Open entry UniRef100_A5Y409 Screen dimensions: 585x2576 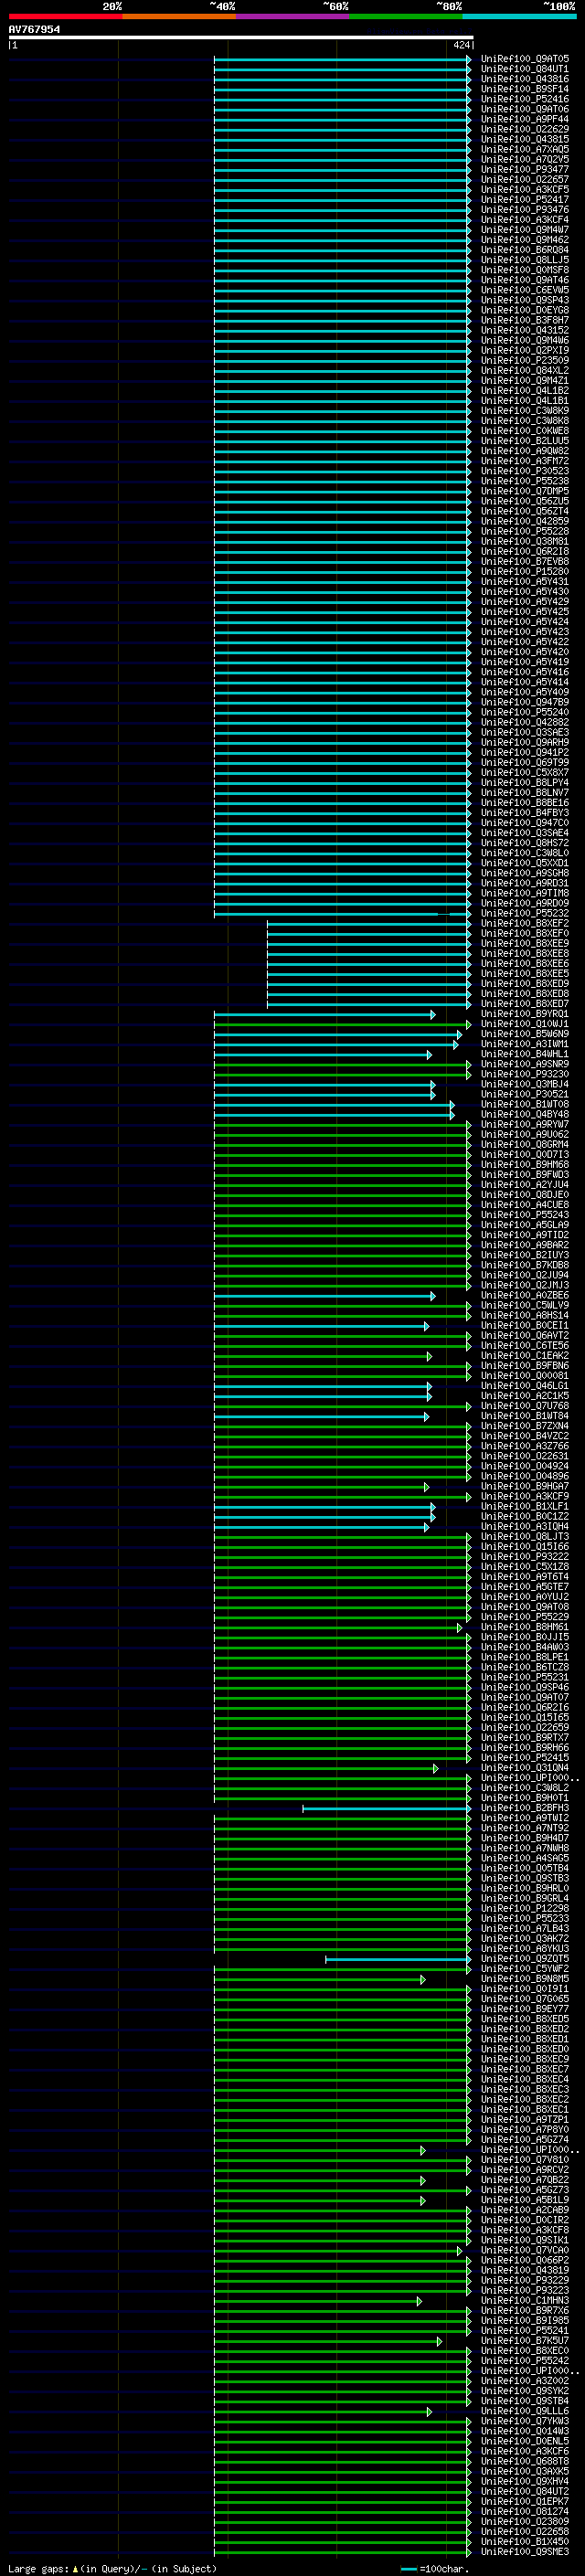(x=525, y=692)
